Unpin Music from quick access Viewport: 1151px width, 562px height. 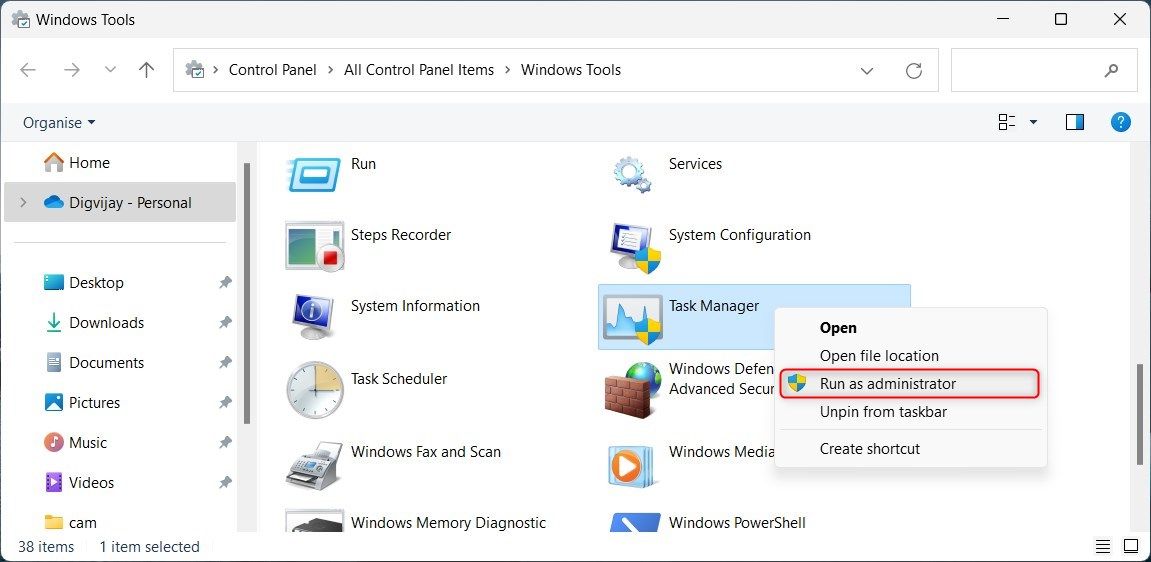pos(226,442)
